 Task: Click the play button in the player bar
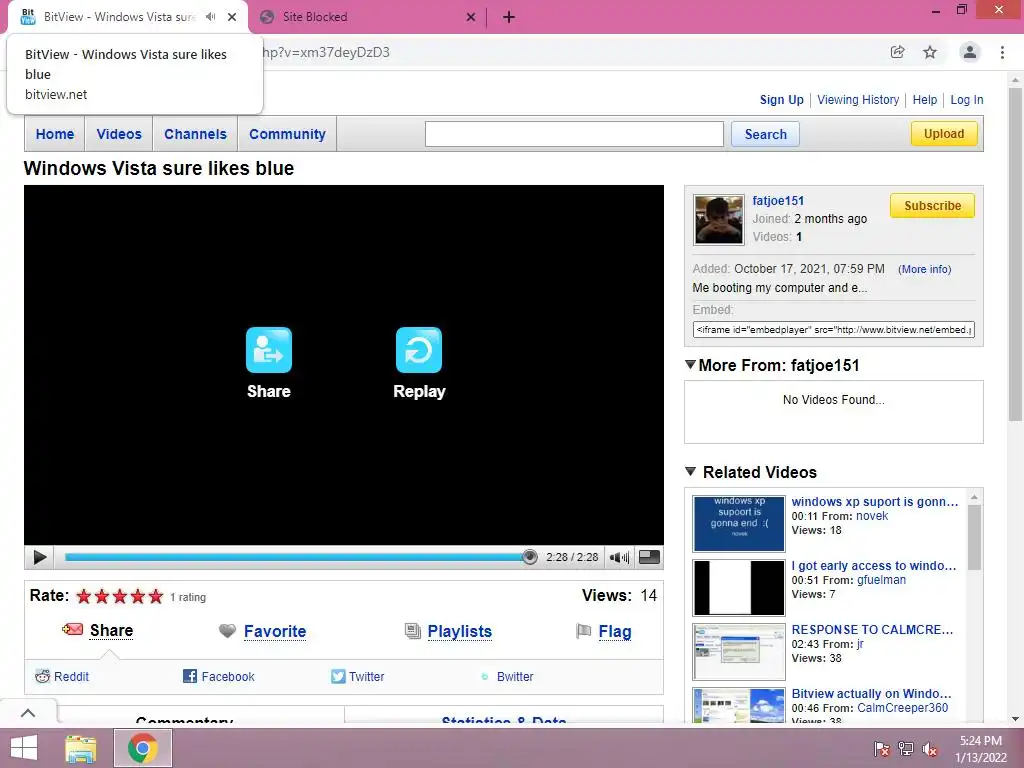click(39, 557)
